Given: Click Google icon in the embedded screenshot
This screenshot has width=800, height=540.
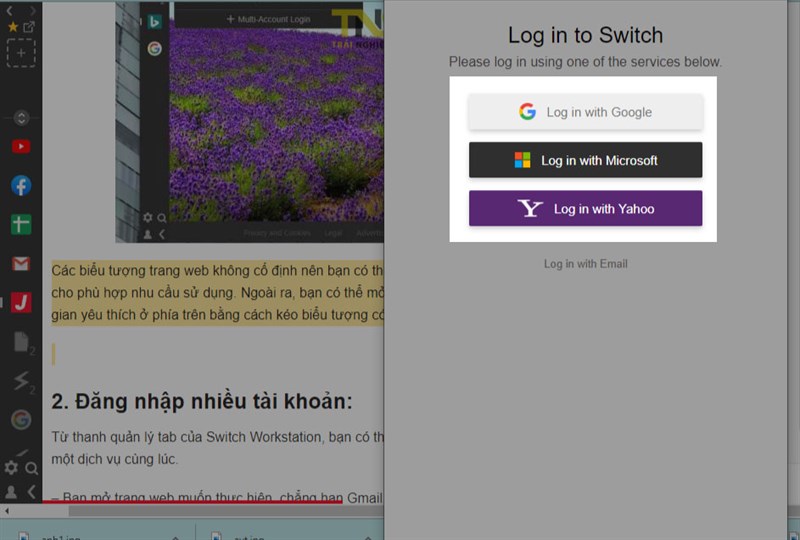Looking at the screenshot, I should coord(155,48).
